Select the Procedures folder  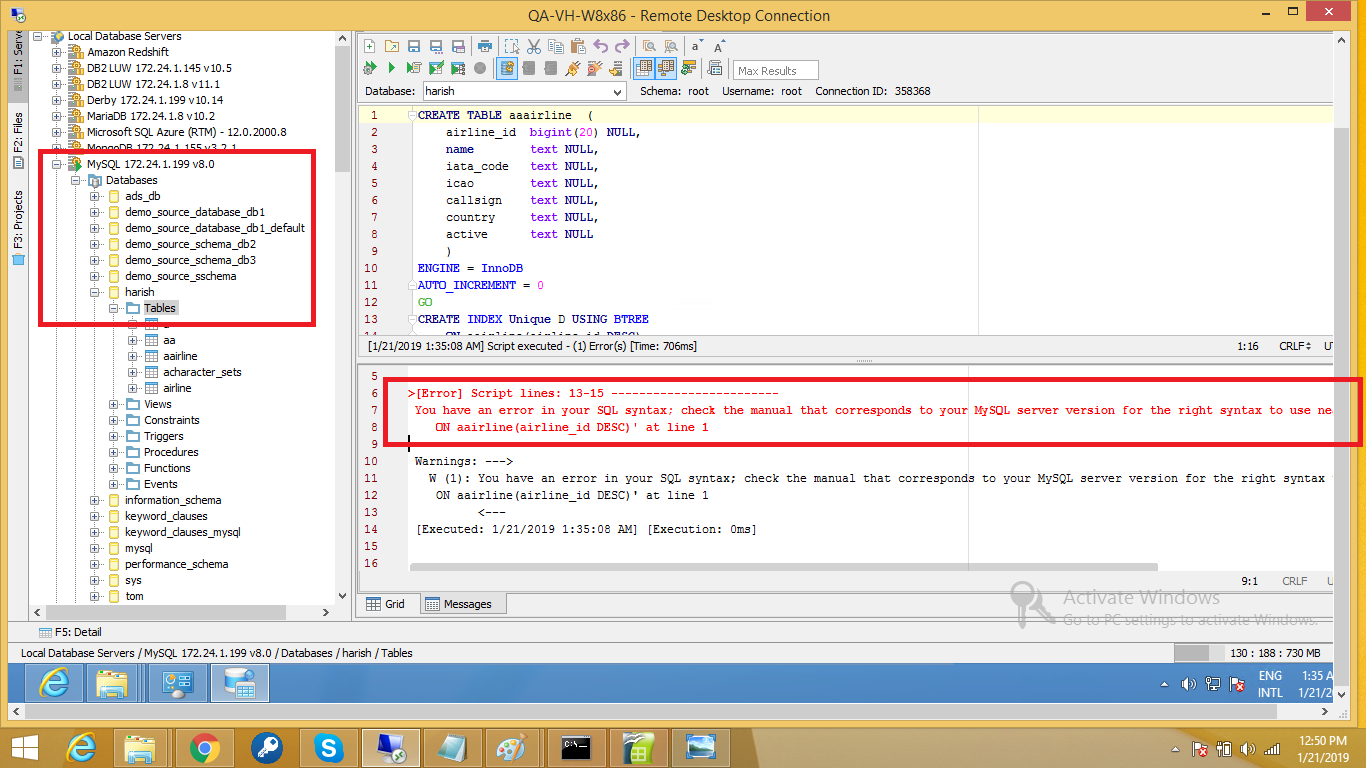[171, 452]
